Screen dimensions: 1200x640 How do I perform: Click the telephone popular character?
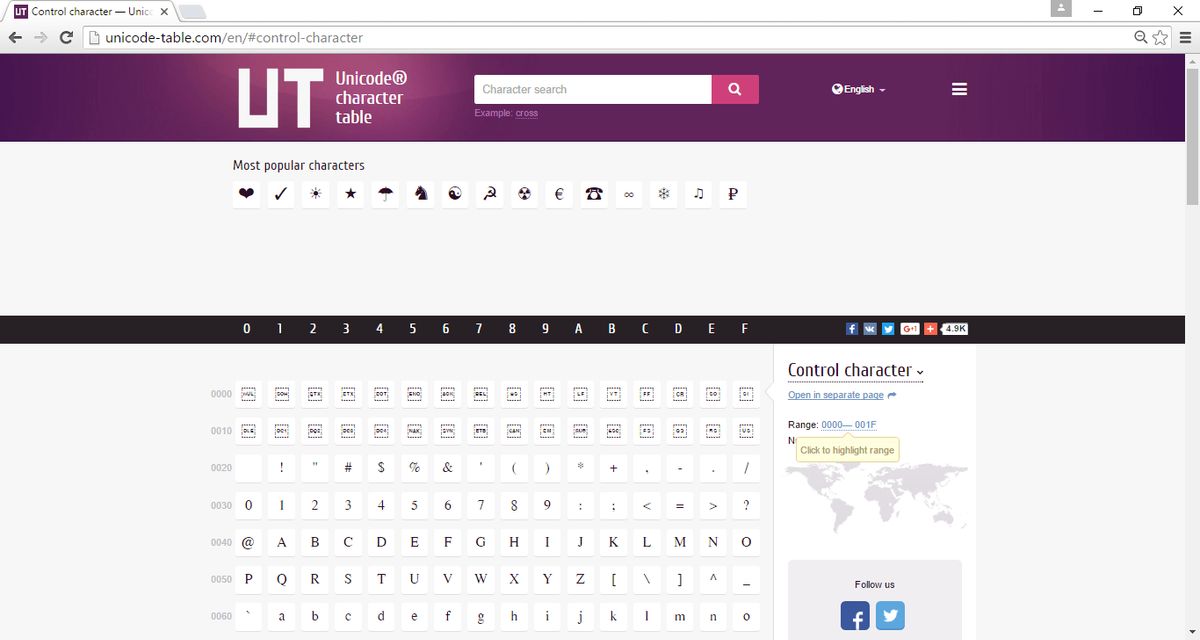593,194
